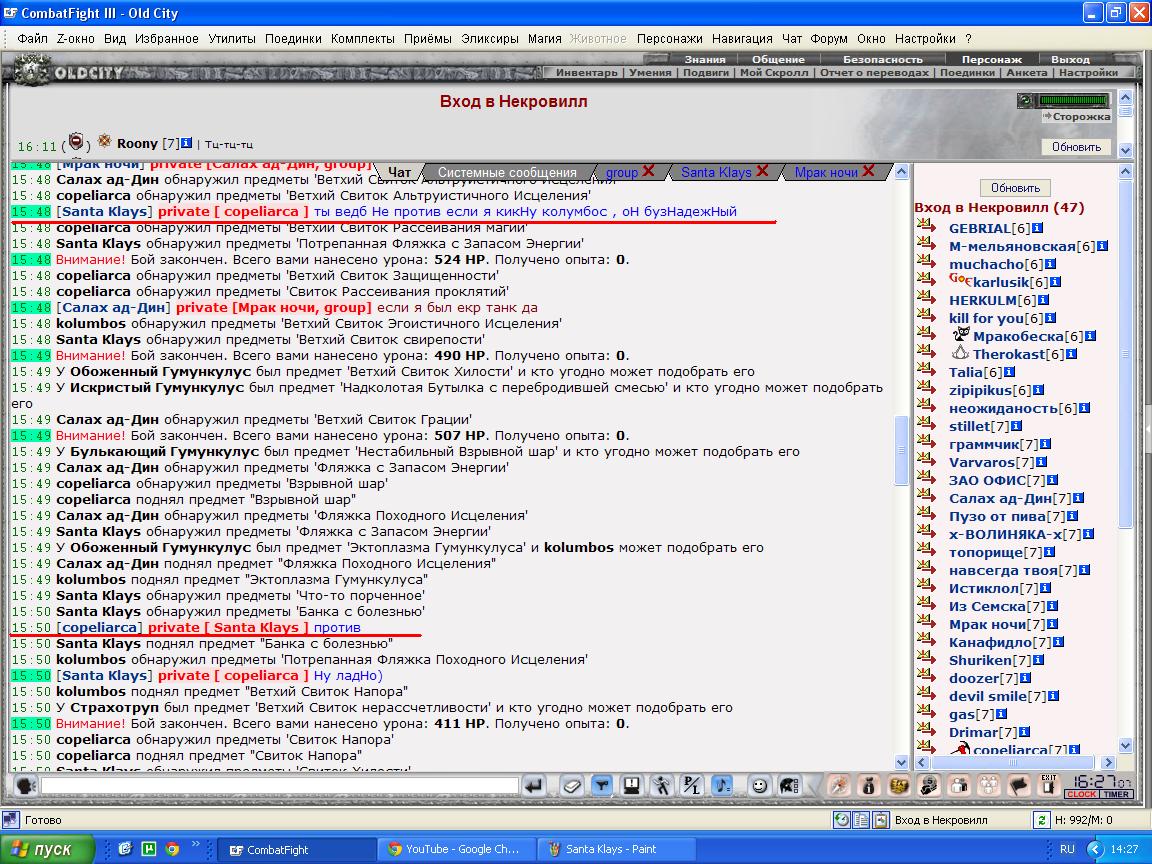The height and width of the screenshot is (864, 1152).
Task: Switch to Santa Klays - Paint taskbar window
Action: 615,849
